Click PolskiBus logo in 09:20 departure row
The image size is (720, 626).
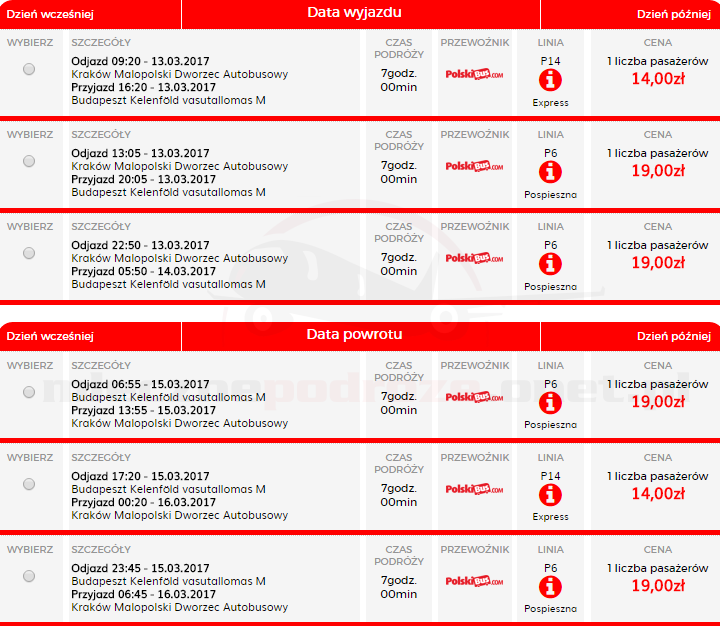[474, 74]
